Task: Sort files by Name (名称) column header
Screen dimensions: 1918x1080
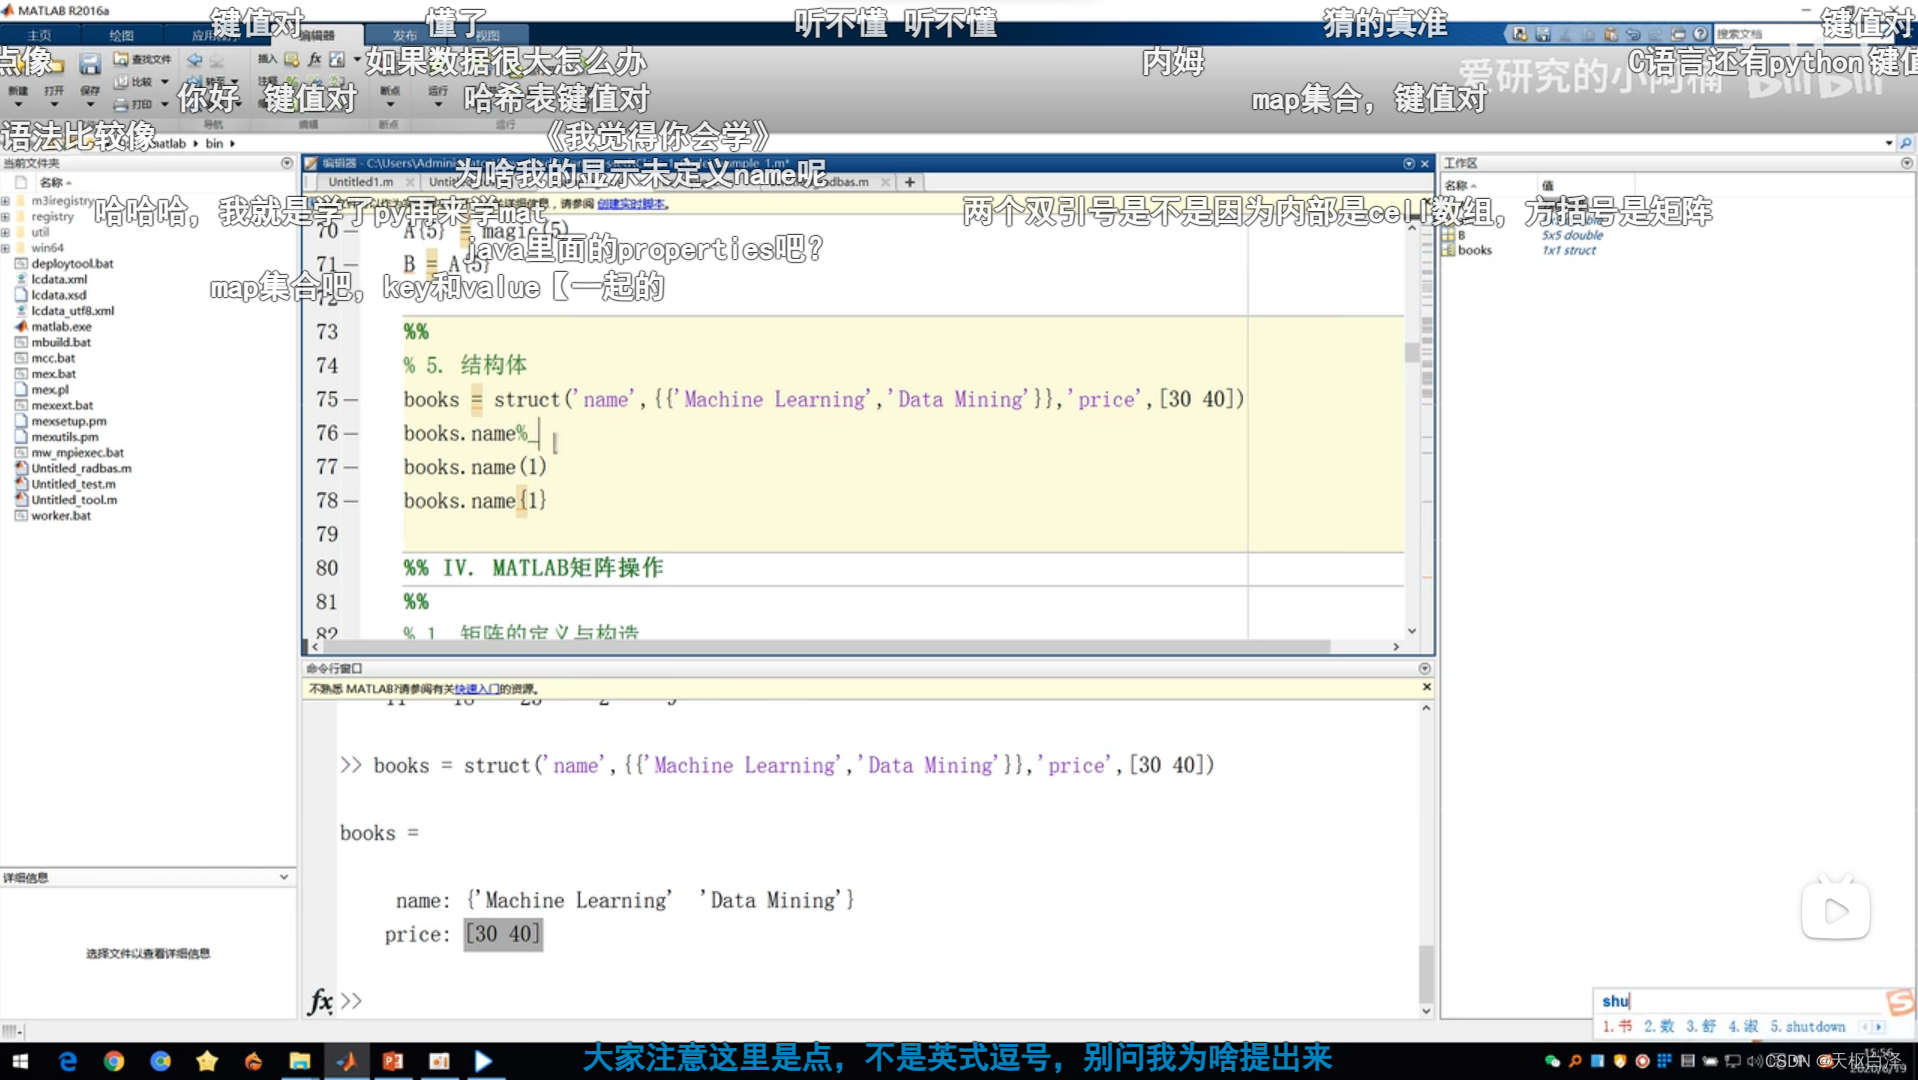Action: (55, 183)
